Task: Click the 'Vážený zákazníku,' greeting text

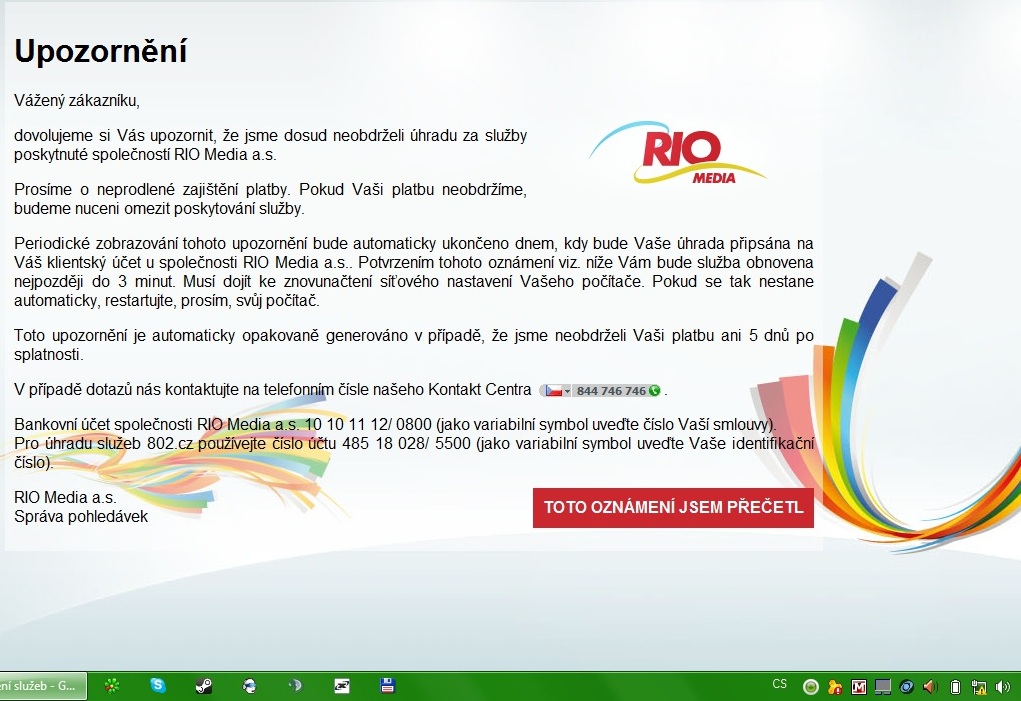Action: tap(77, 101)
